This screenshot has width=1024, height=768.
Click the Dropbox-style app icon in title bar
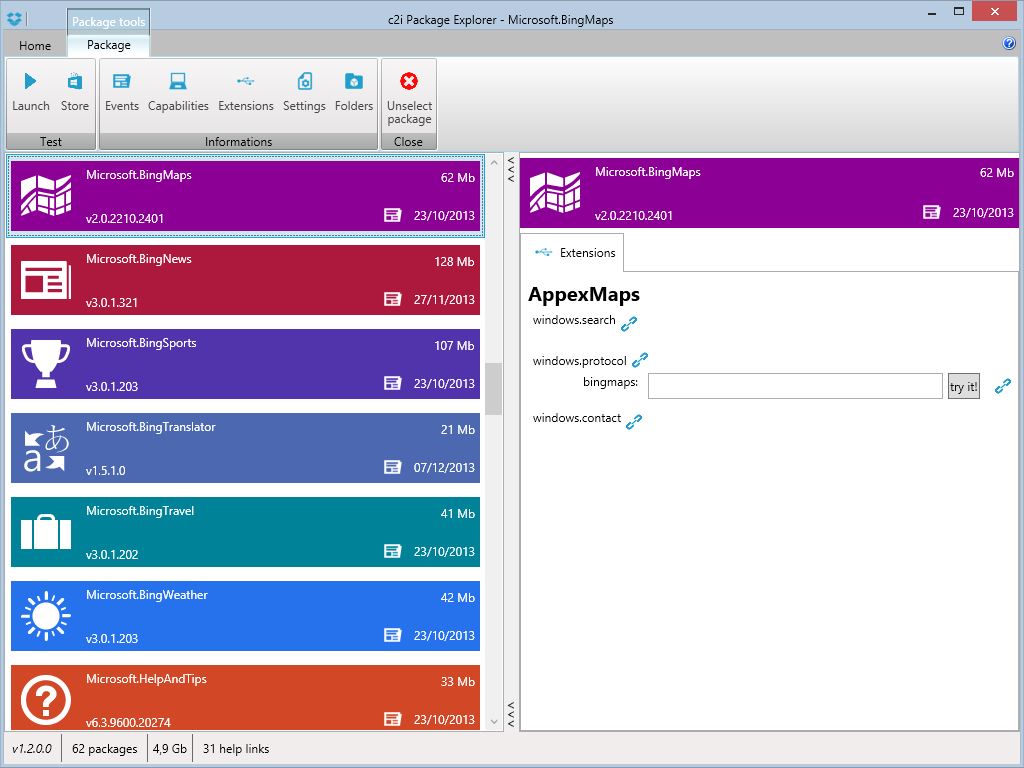(x=14, y=19)
